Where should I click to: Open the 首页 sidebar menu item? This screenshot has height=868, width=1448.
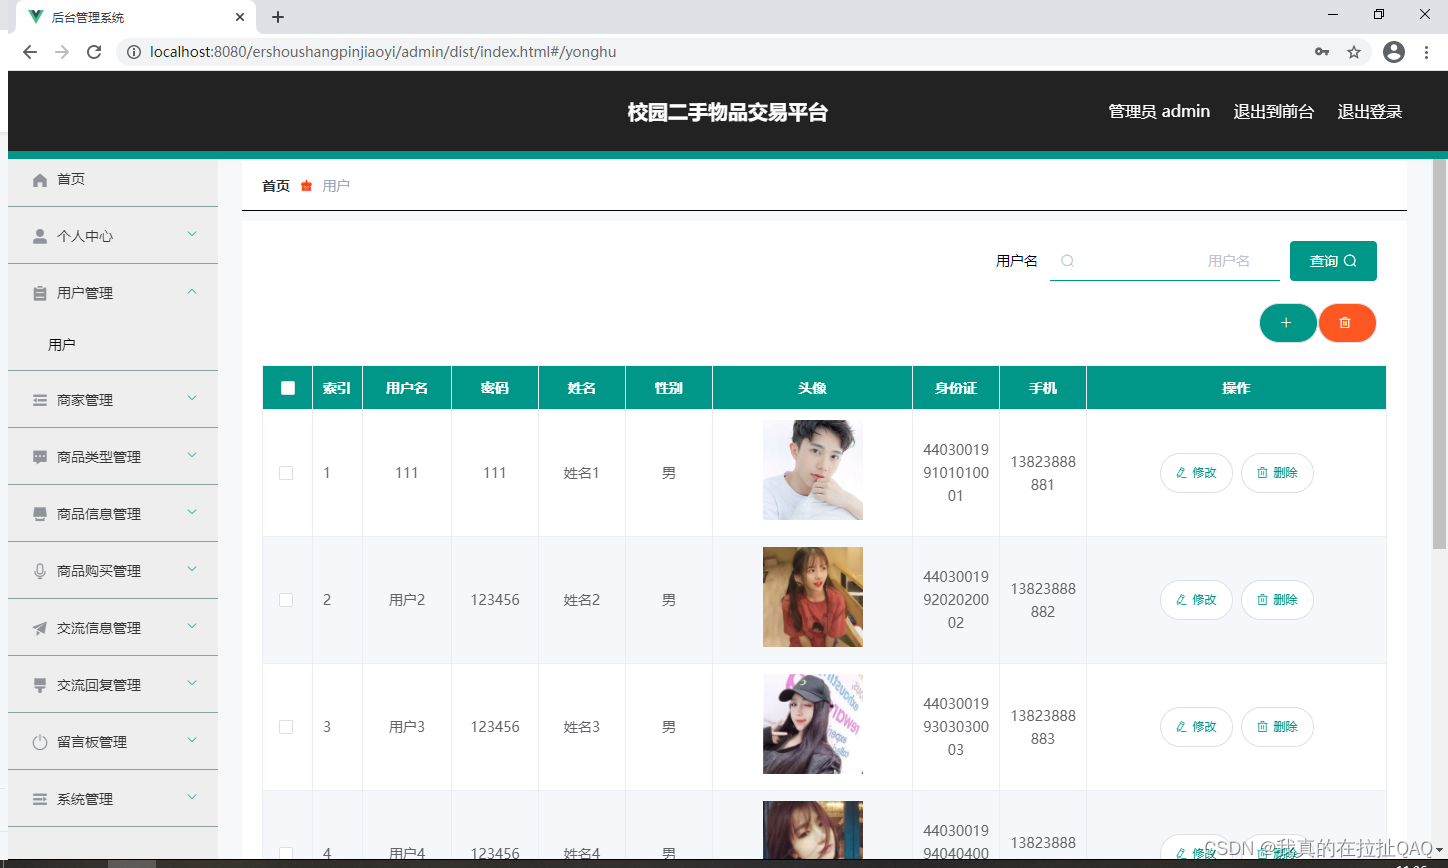point(113,180)
